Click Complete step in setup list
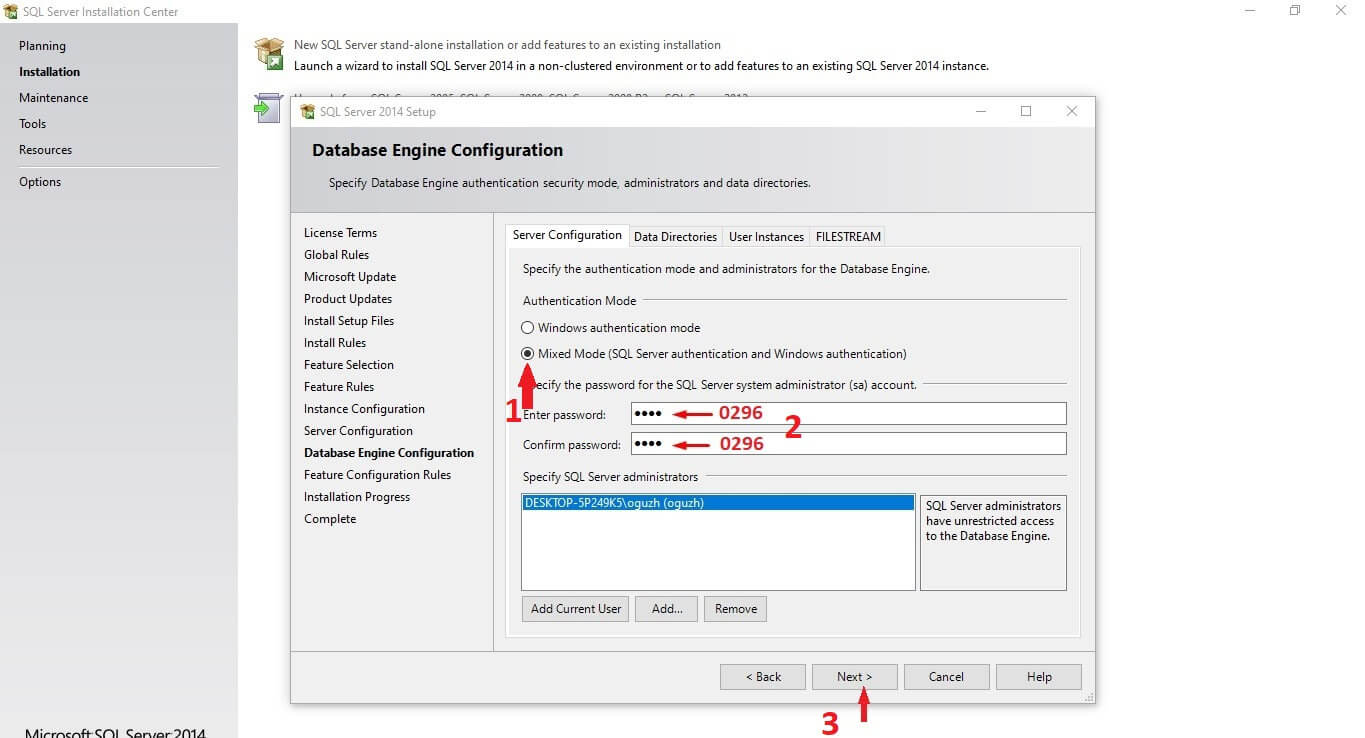 (x=330, y=519)
